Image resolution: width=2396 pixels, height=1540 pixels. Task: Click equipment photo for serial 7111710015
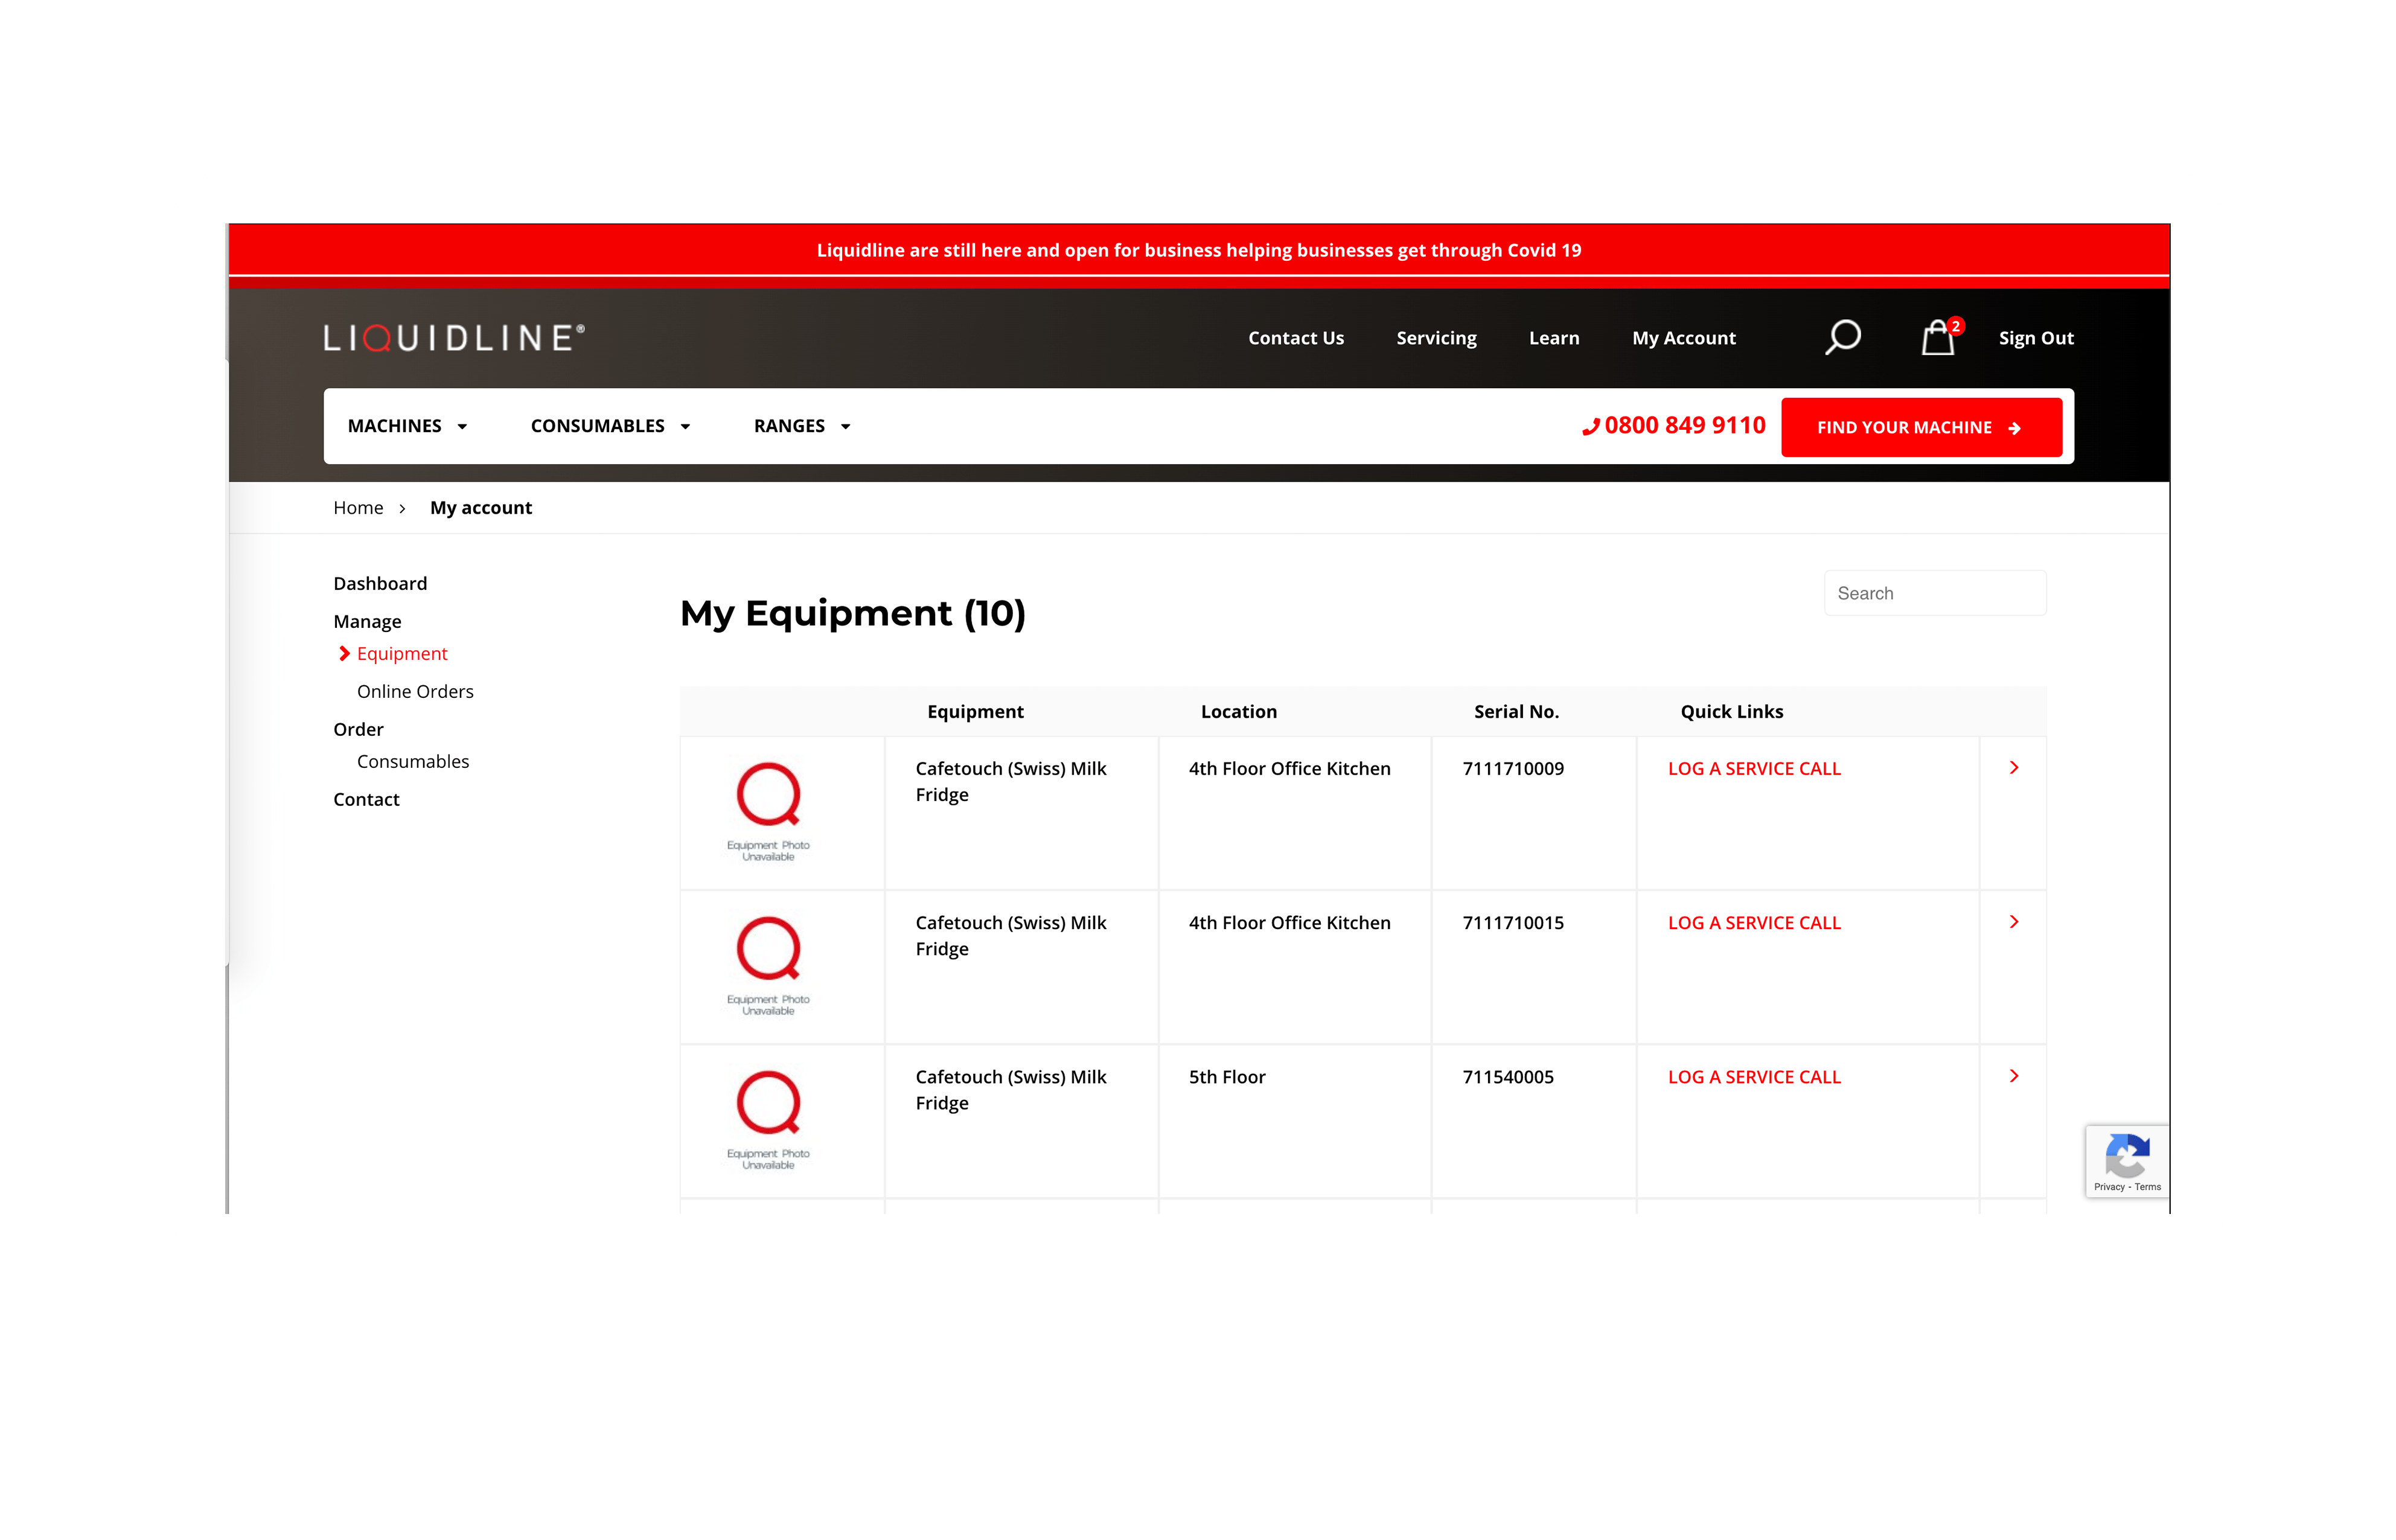pyautogui.click(x=768, y=966)
